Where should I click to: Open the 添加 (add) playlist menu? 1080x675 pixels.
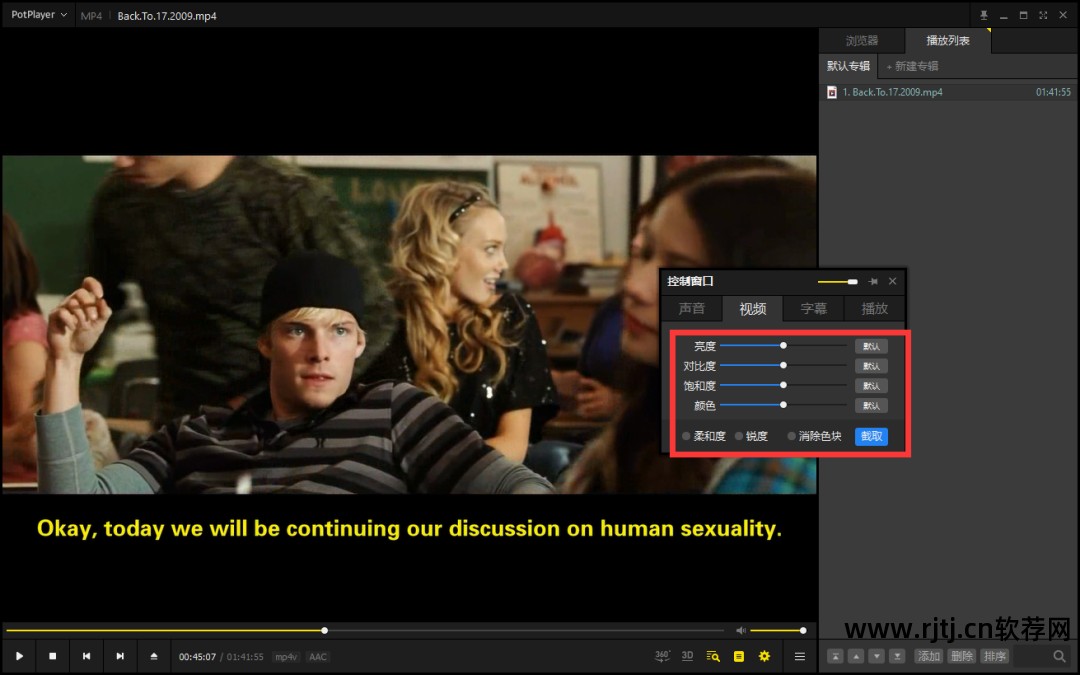pos(929,656)
